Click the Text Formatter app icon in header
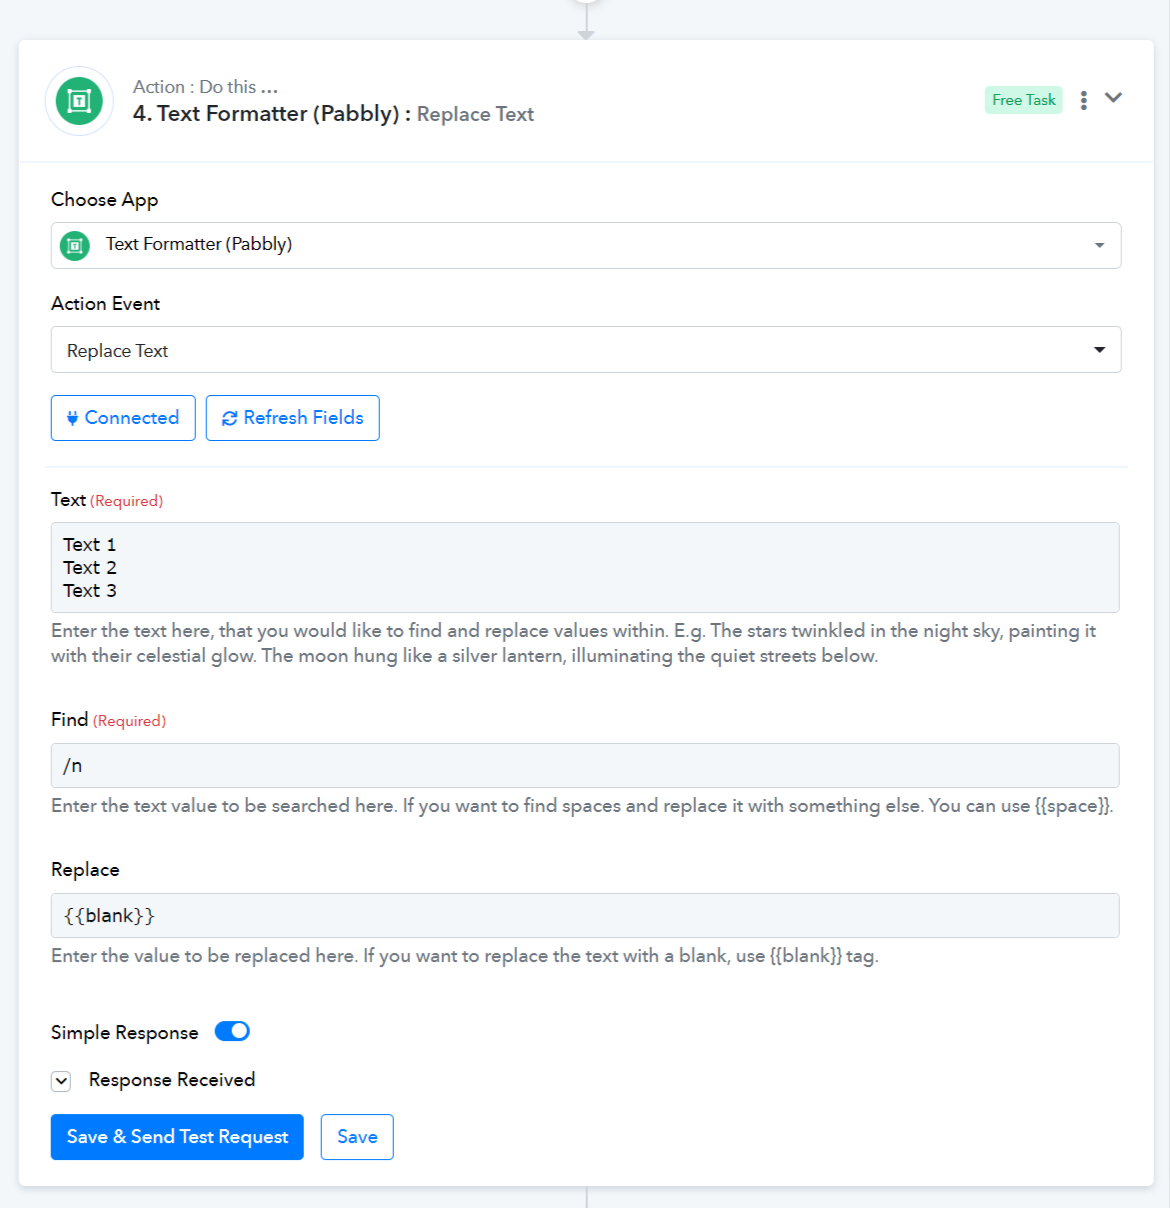The width and height of the screenshot is (1170, 1208). point(79,101)
